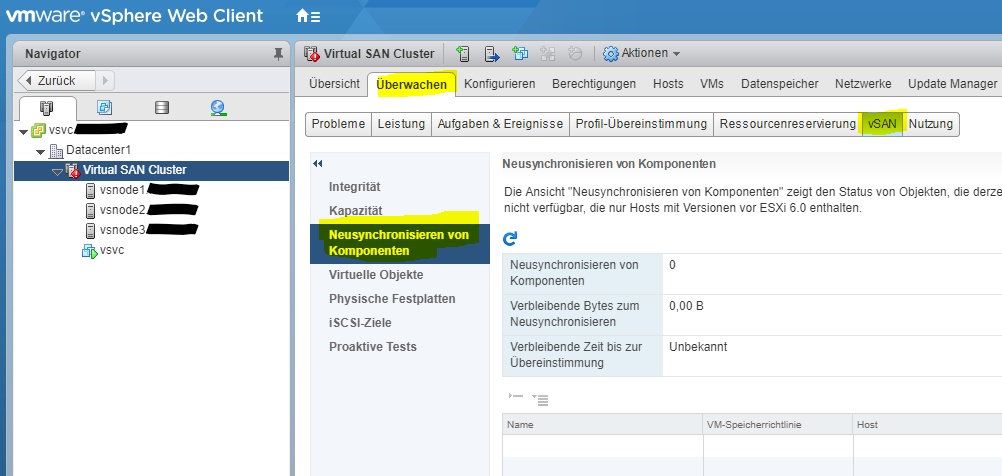Image resolution: width=1002 pixels, height=476 pixels.
Task: Click the Aktionen gear icon
Action: tap(611, 54)
